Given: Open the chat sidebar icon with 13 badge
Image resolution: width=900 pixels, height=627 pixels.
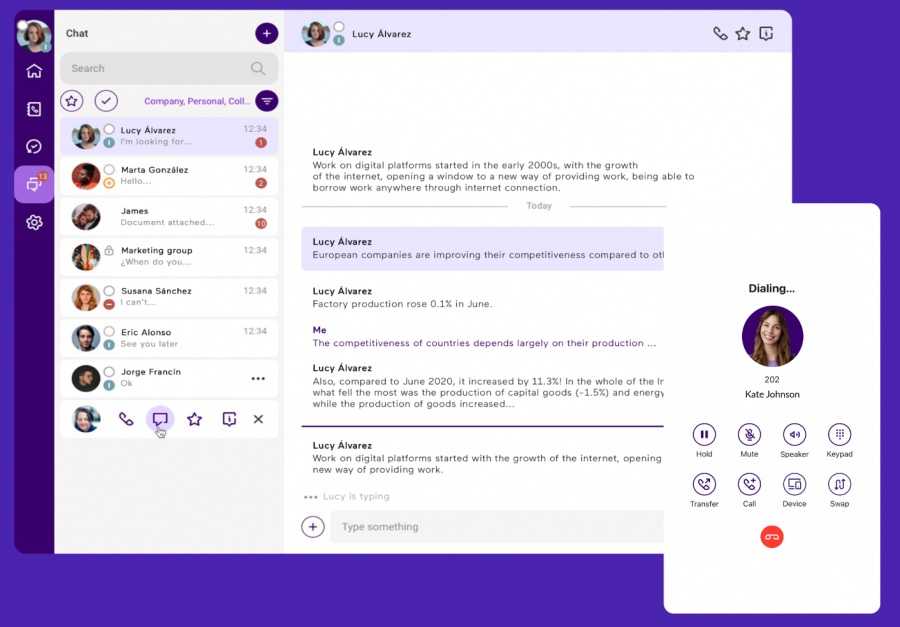Looking at the screenshot, I should click(x=34, y=184).
